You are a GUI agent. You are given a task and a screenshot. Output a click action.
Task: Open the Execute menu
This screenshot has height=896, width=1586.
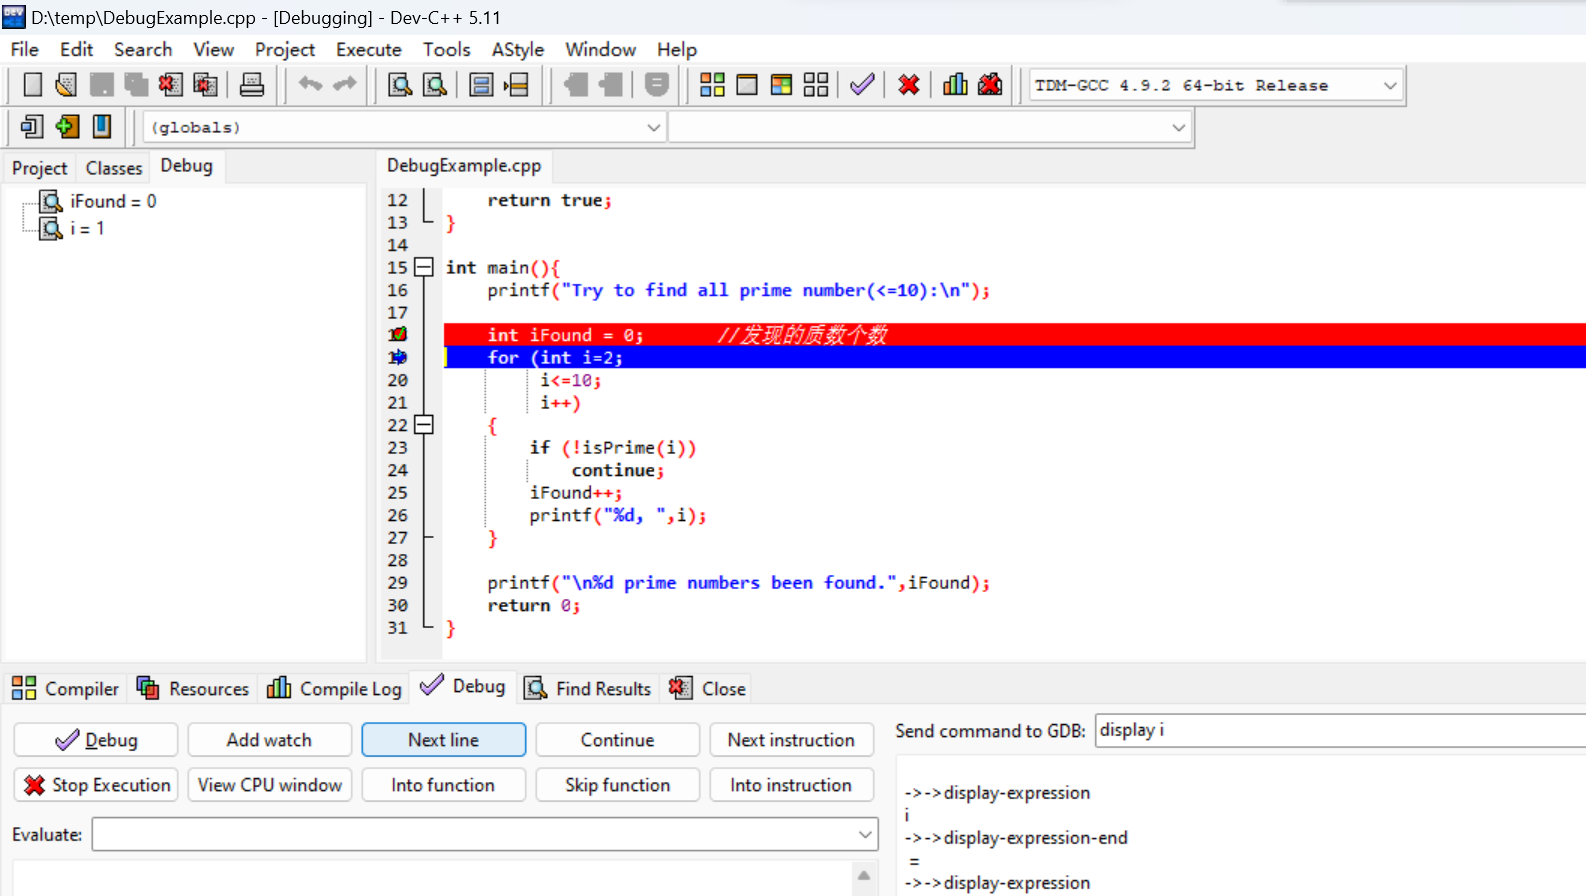click(x=368, y=49)
